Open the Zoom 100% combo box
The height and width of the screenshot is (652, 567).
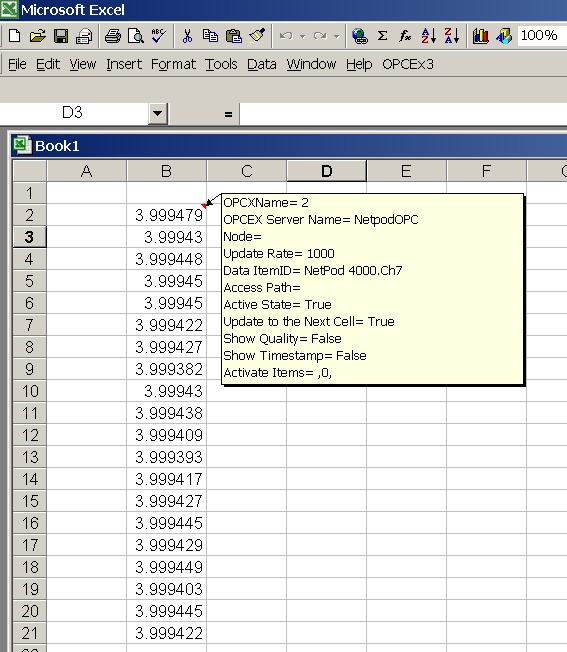[542, 36]
